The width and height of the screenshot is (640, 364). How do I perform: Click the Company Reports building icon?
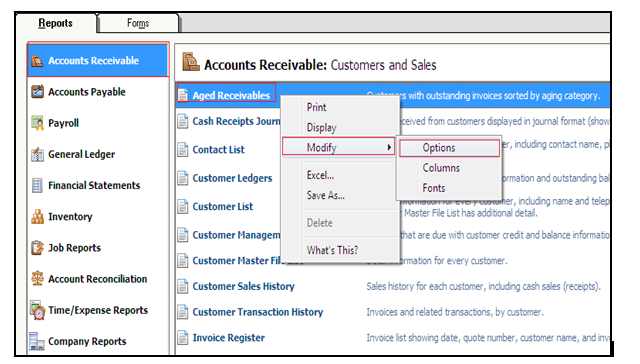tap(37, 341)
